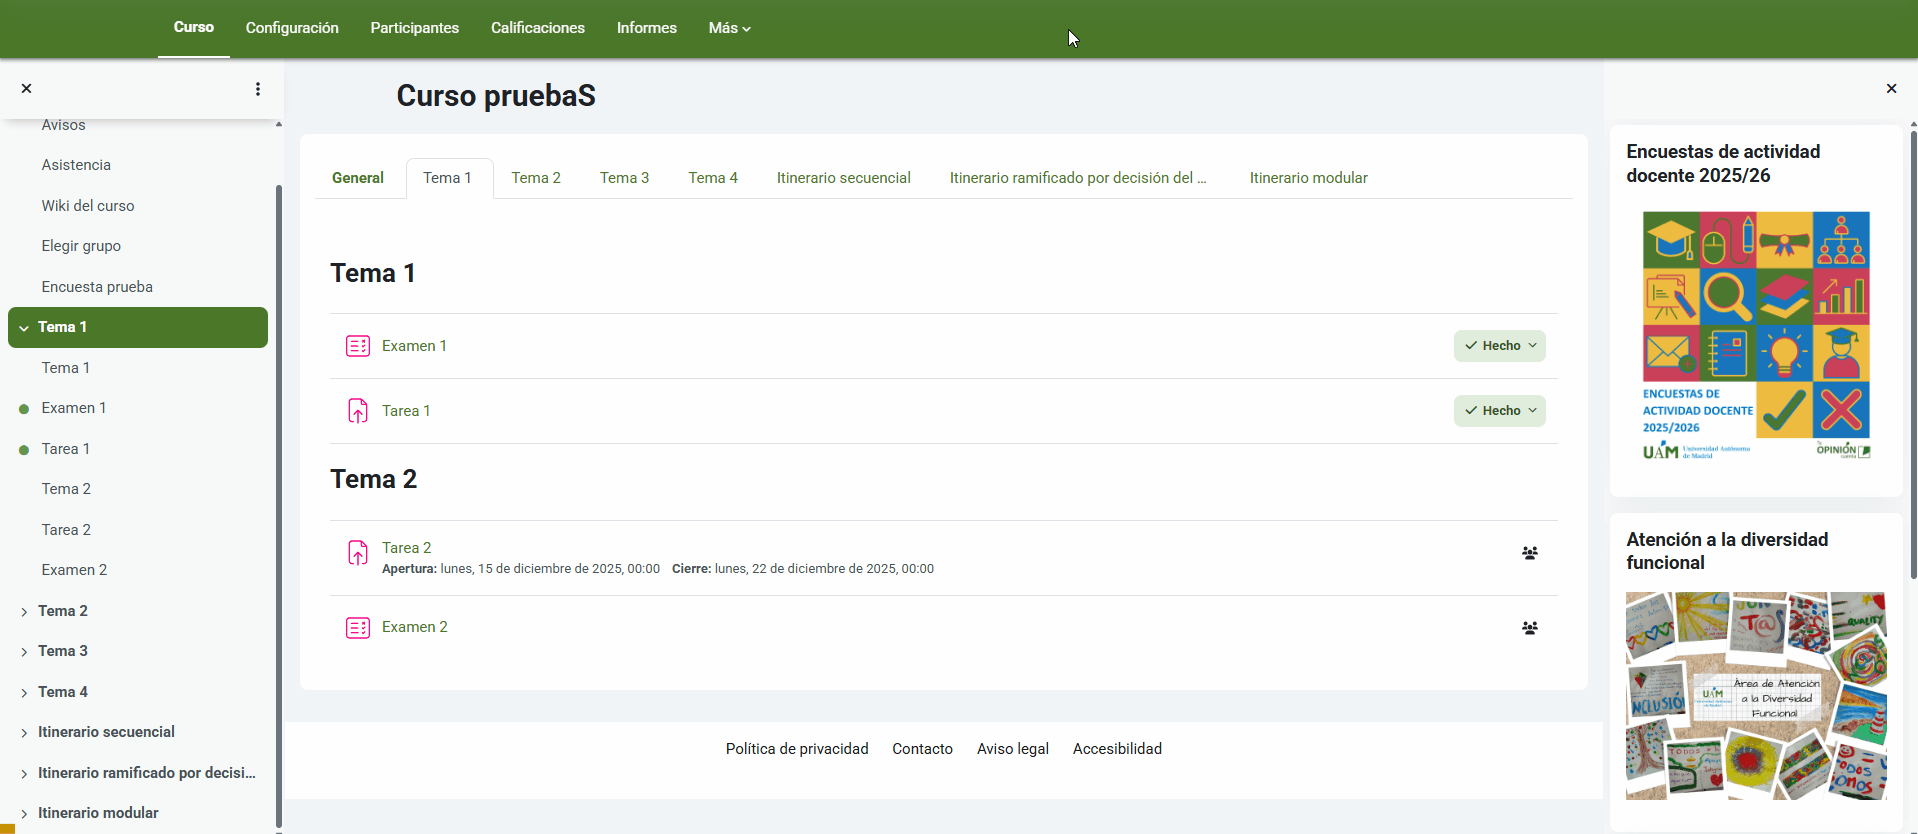Screen dimensions: 1918x834
Task: Click the Tarea 1 assignment icon
Action: (357, 411)
